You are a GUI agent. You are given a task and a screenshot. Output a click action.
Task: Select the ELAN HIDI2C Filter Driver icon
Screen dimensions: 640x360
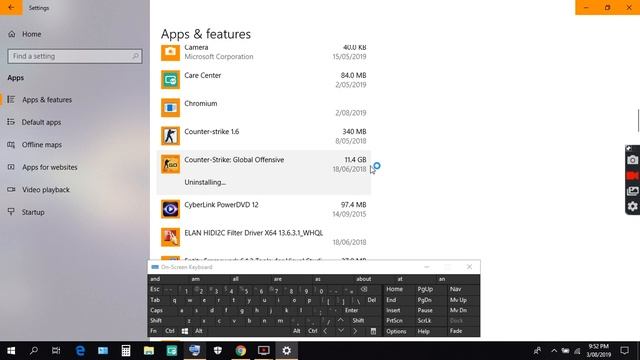pyautogui.click(x=170, y=237)
